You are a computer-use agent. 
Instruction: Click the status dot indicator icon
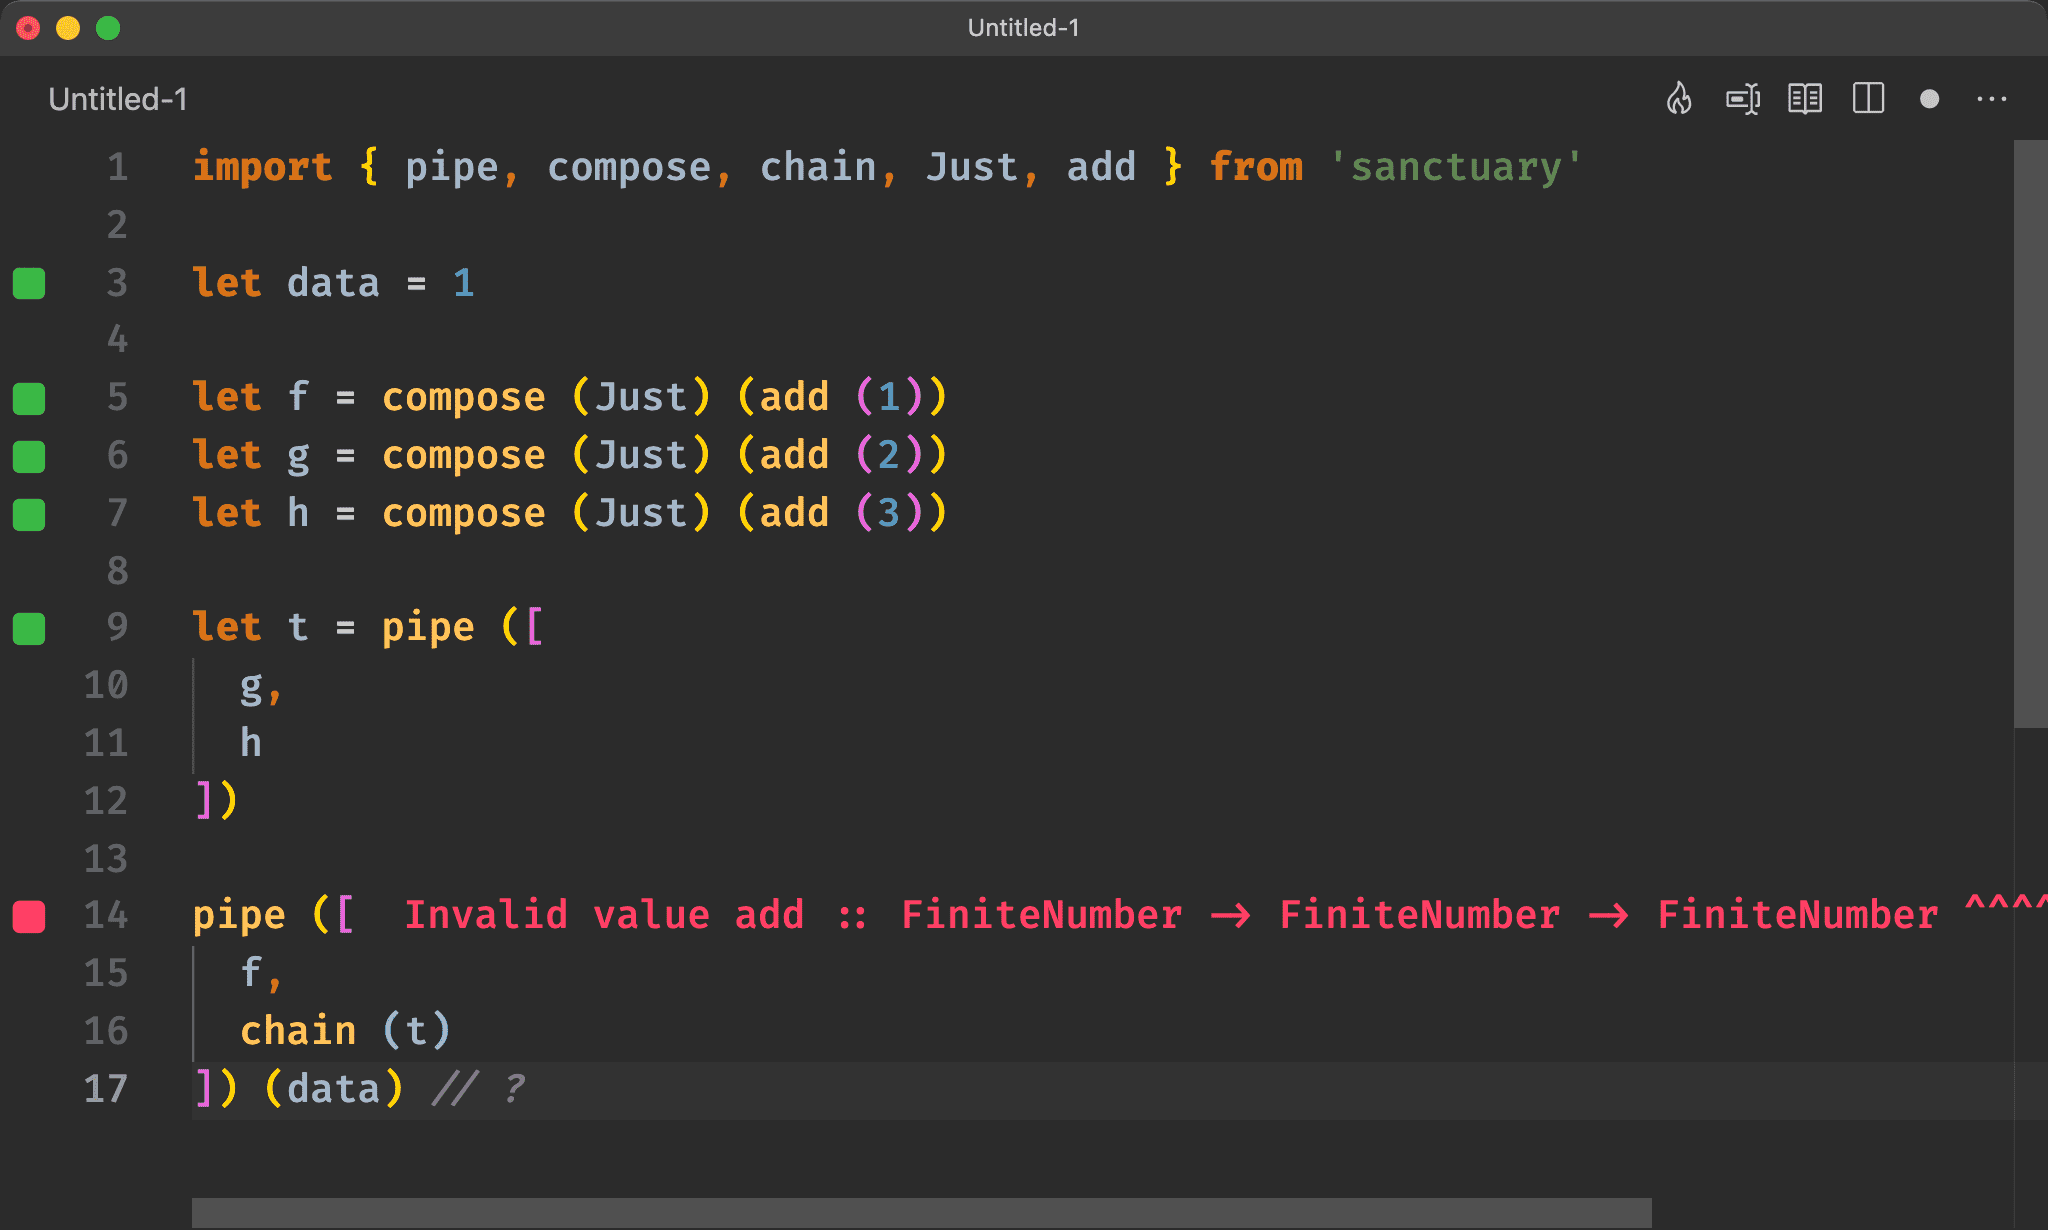pos(1932,99)
